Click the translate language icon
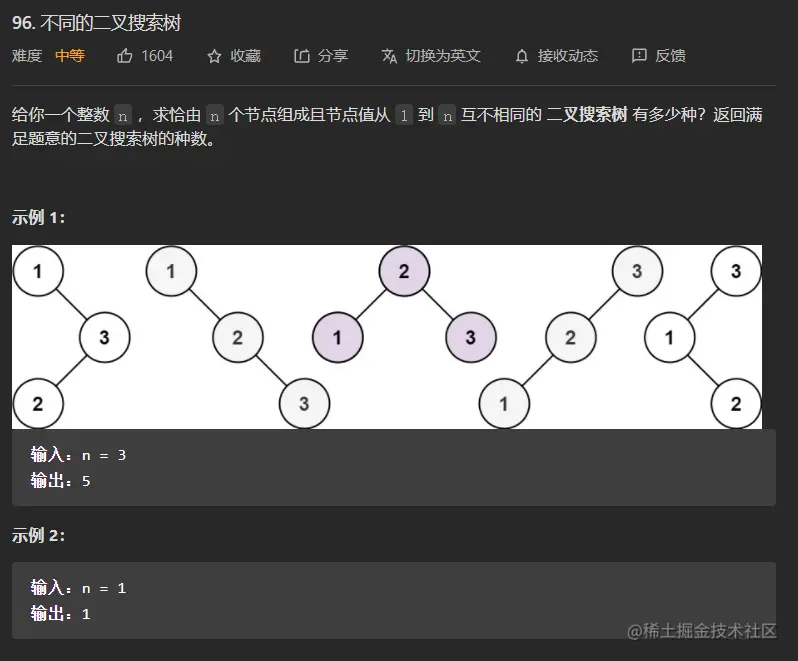798x661 pixels. pyautogui.click(x=389, y=56)
